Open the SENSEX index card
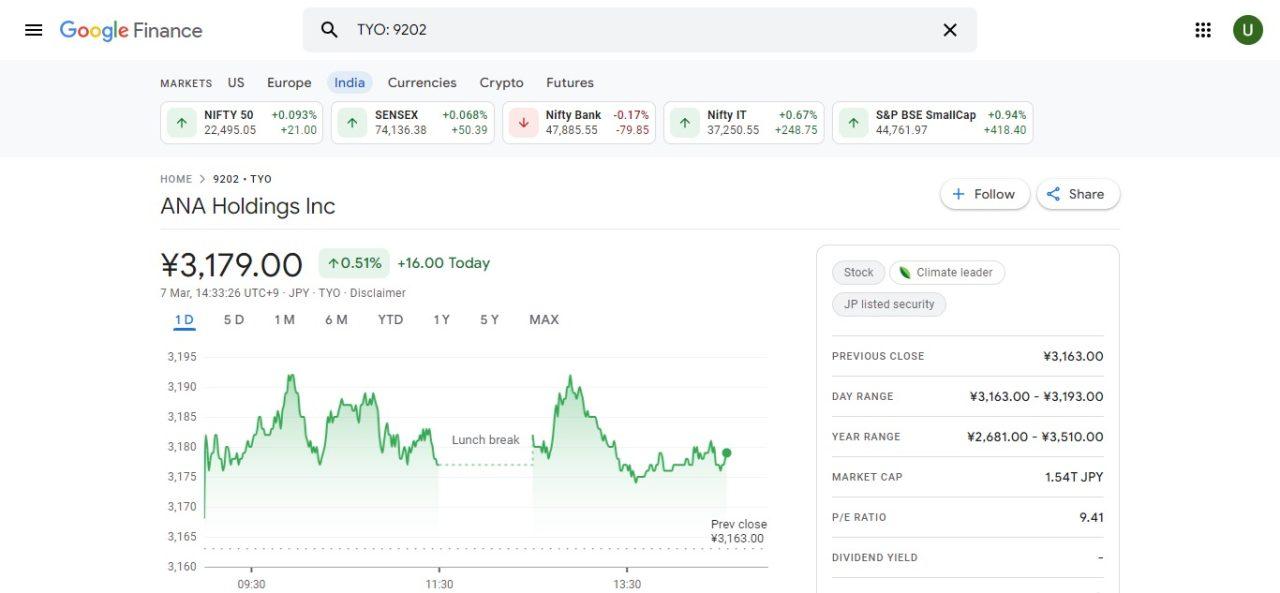 [413, 123]
